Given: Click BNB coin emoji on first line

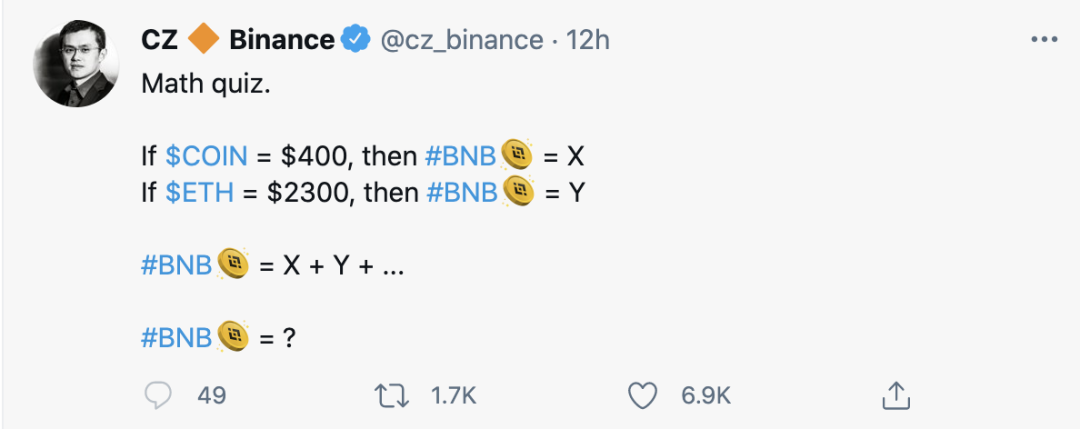Looking at the screenshot, I should pyautogui.click(x=516, y=155).
